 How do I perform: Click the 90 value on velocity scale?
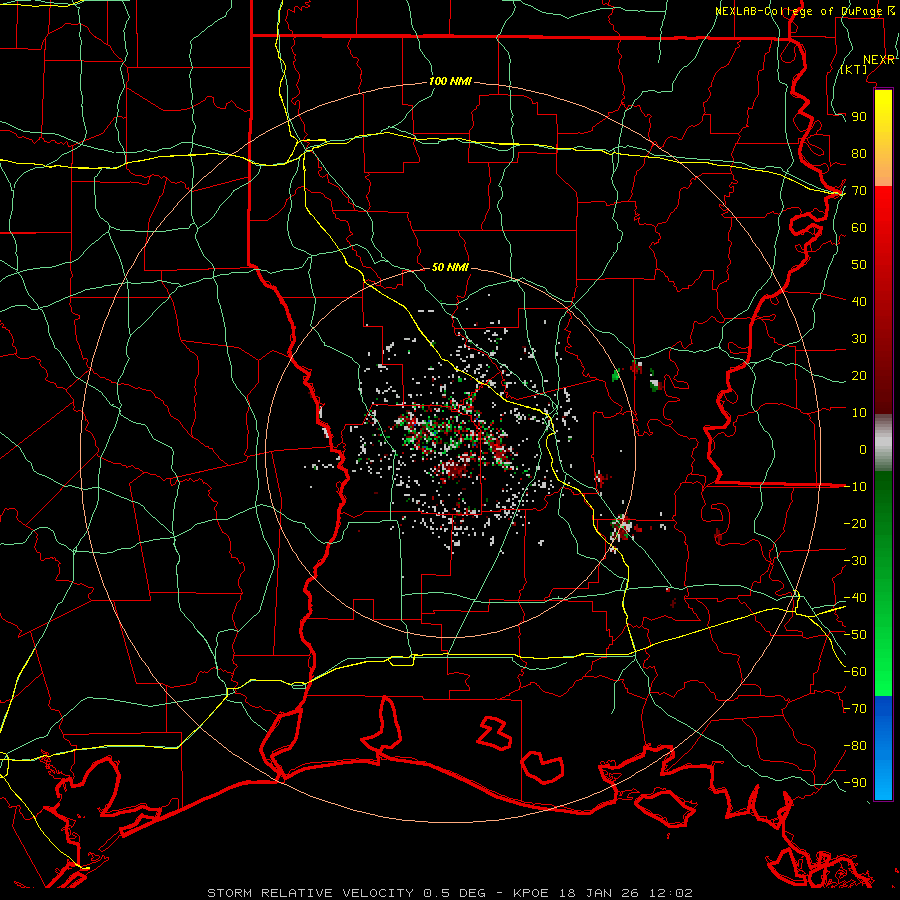[859, 117]
